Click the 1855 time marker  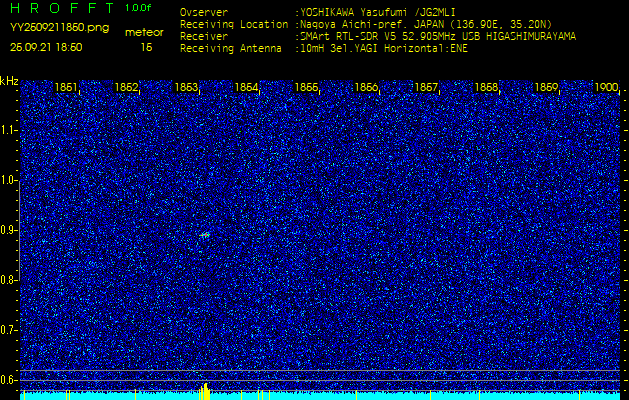pos(306,87)
